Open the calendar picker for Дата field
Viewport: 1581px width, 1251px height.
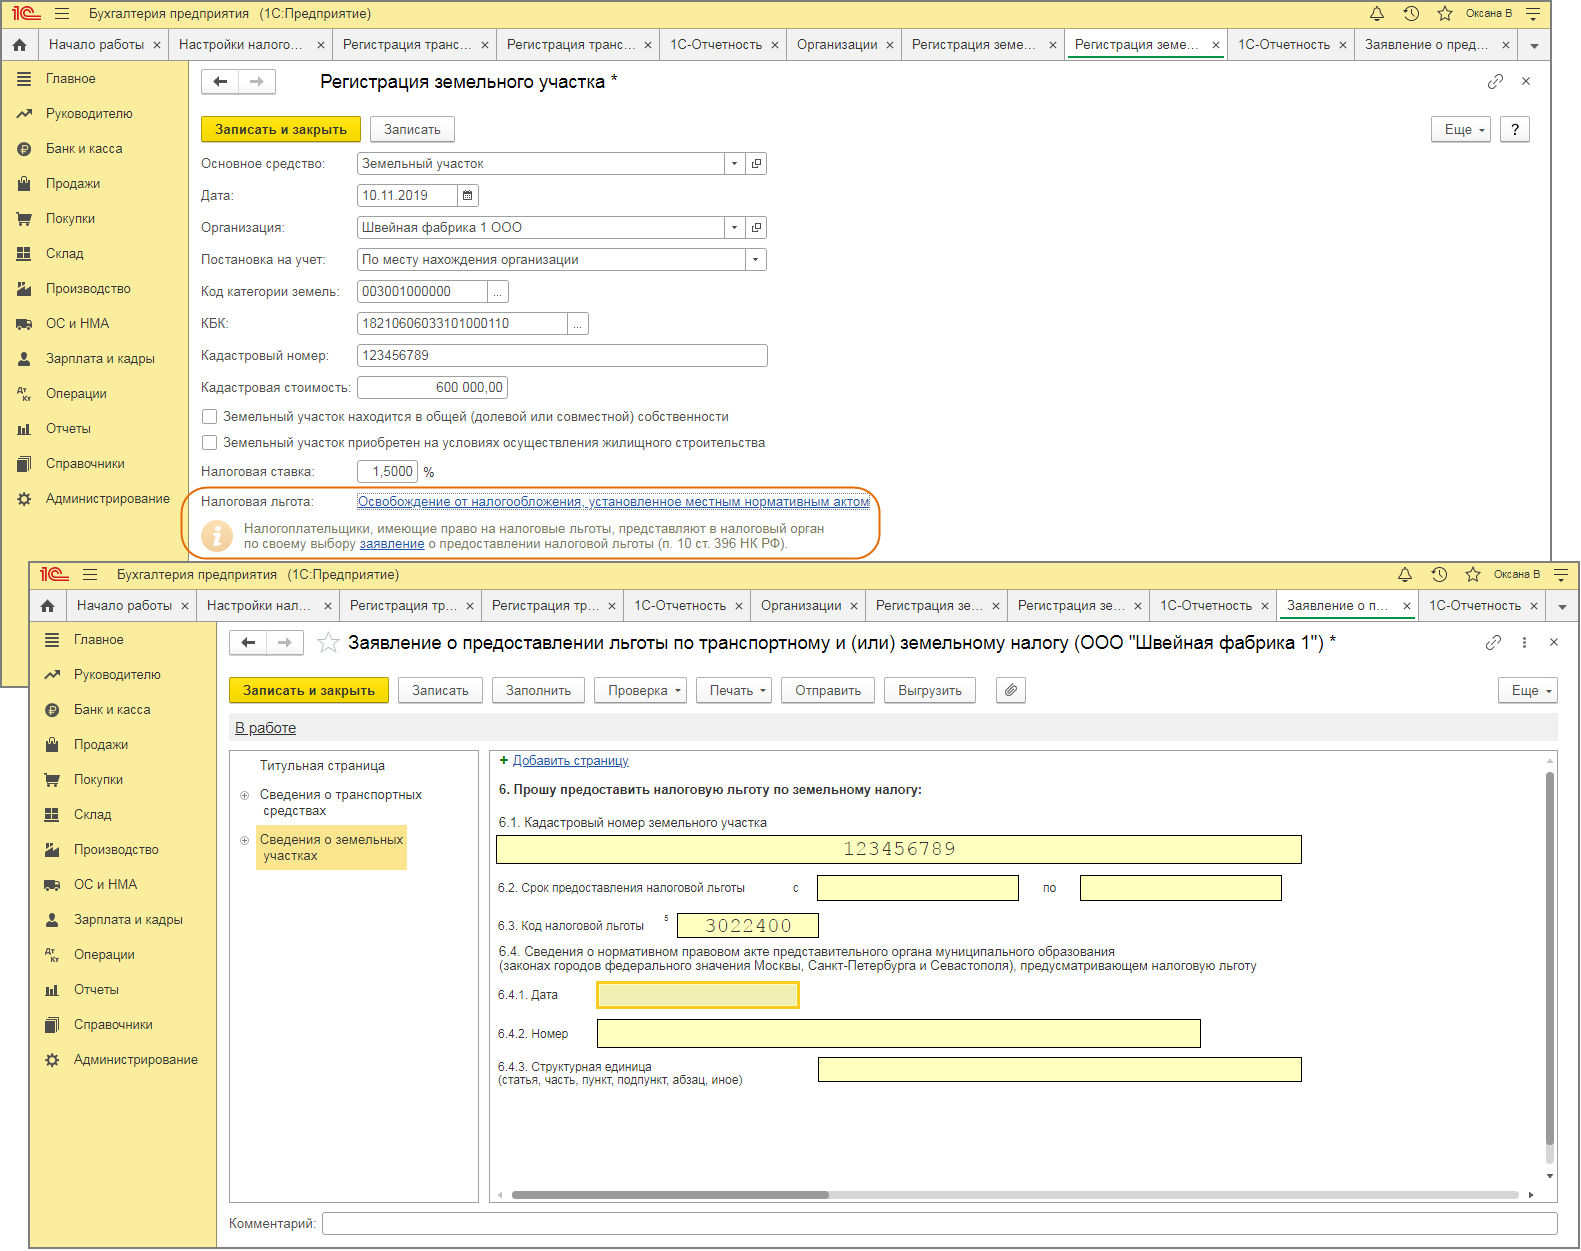pyautogui.click(x=467, y=196)
